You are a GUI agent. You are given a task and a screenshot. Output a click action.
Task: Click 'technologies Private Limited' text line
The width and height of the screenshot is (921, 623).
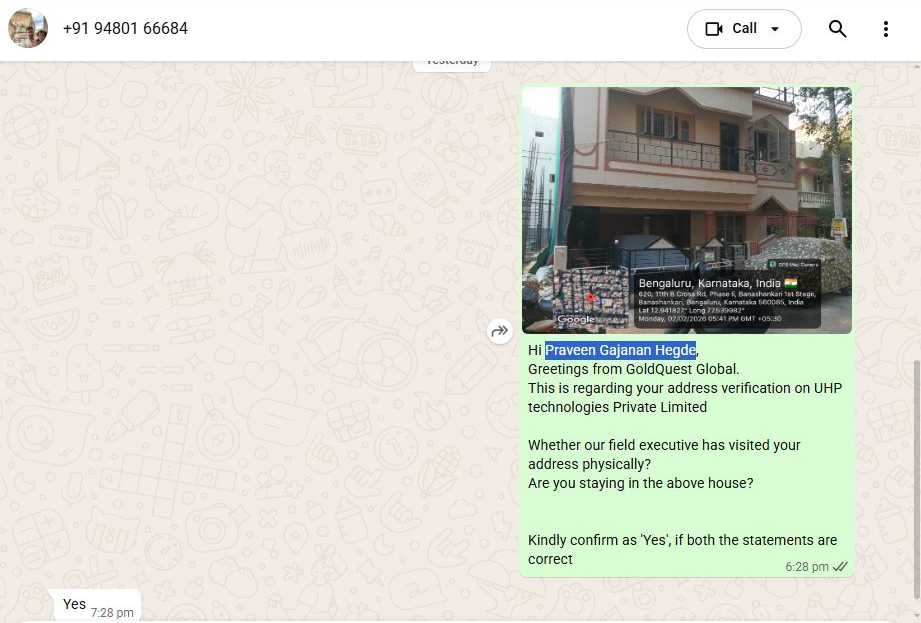tap(617, 407)
